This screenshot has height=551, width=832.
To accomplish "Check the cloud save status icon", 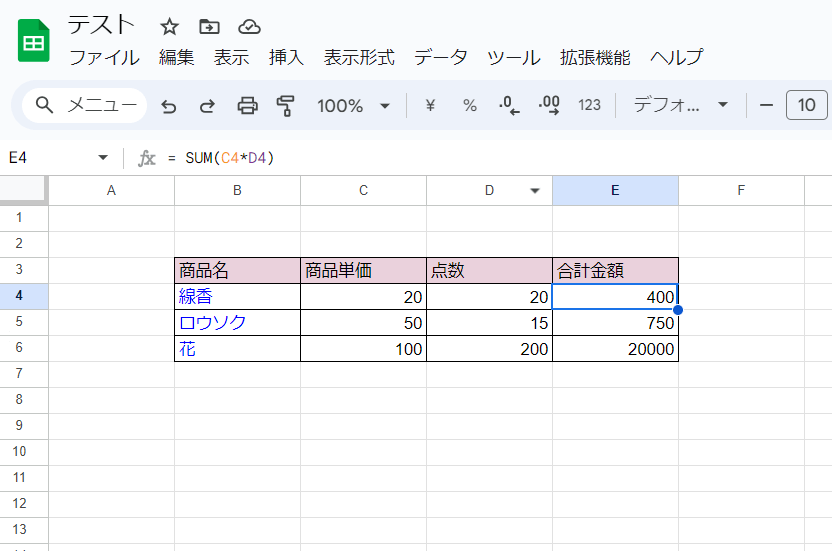I will [249, 26].
